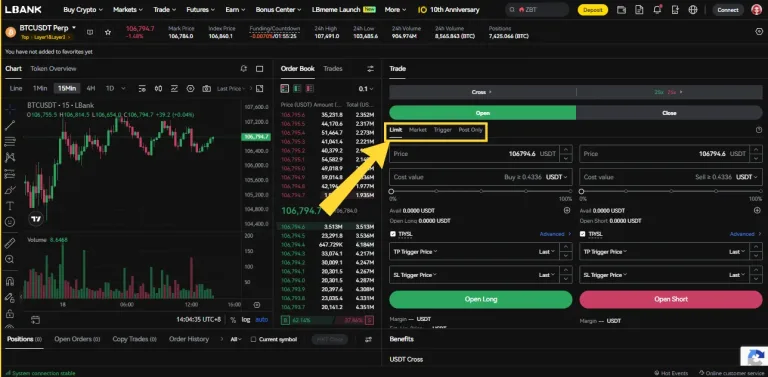Open the Last Price chart dropdown
This screenshot has height=377, width=768.
pos(232,89)
